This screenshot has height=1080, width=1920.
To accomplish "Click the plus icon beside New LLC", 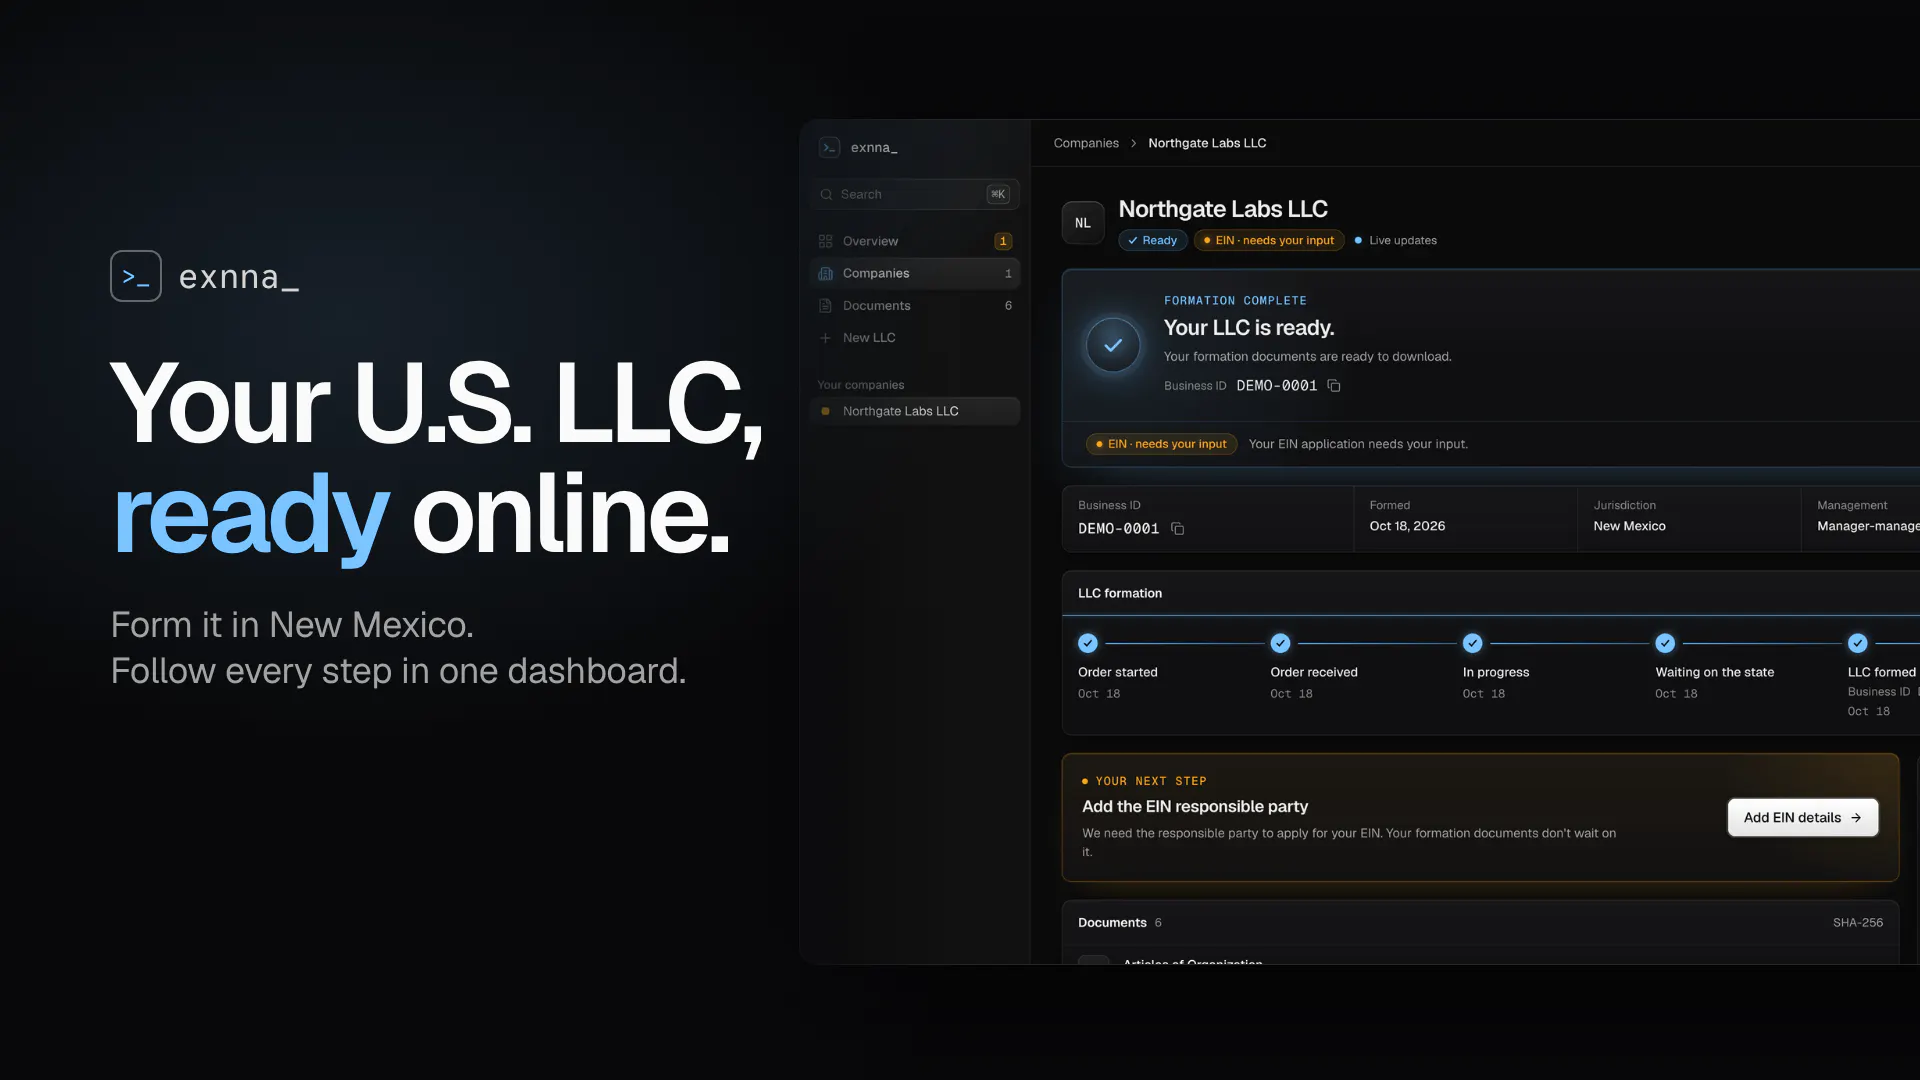I will pos(825,338).
